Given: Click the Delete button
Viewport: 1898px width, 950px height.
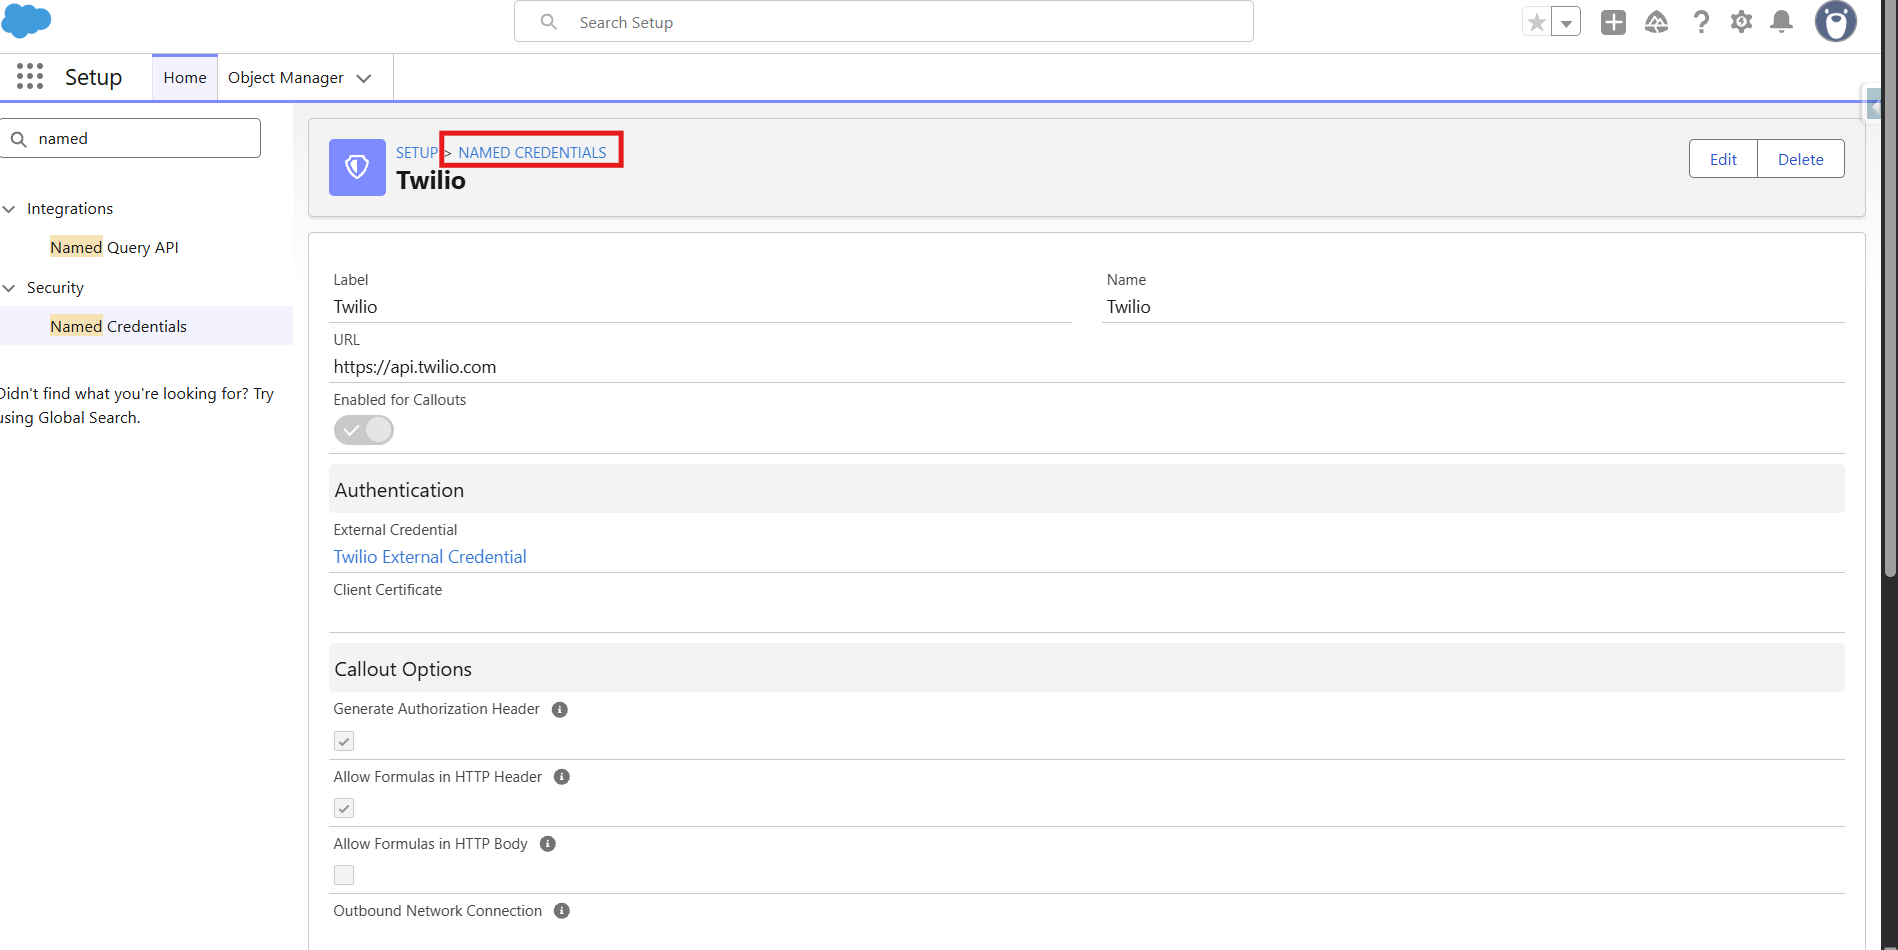Looking at the screenshot, I should tap(1800, 159).
